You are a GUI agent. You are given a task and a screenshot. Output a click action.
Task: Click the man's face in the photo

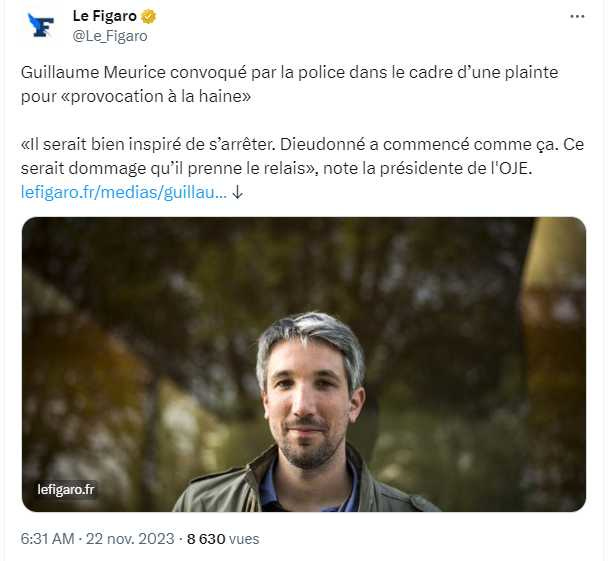(x=308, y=406)
